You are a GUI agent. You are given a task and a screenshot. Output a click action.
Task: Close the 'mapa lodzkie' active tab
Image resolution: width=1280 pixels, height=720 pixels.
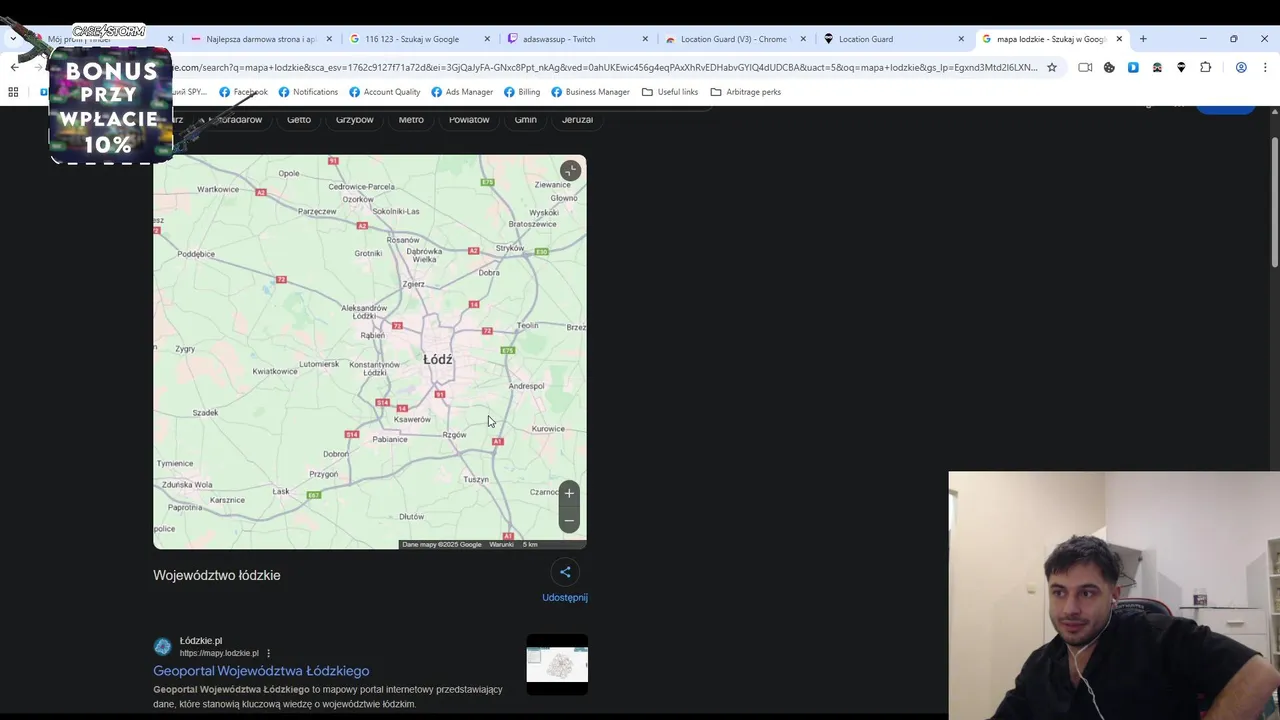(x=1119, y=39)
